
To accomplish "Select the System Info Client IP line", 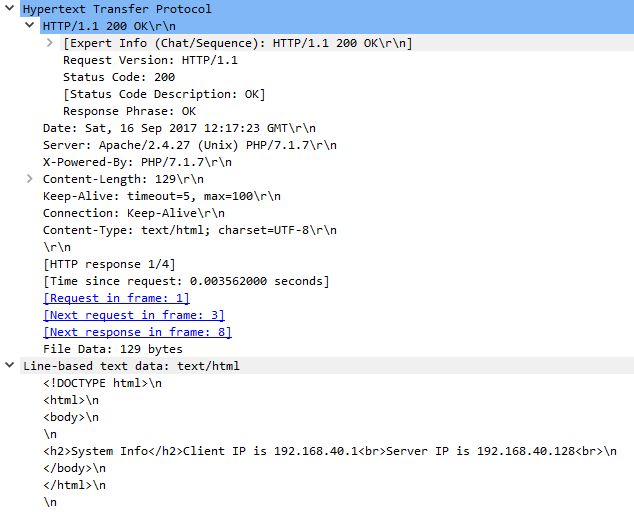I will click(x=330, y=451).
